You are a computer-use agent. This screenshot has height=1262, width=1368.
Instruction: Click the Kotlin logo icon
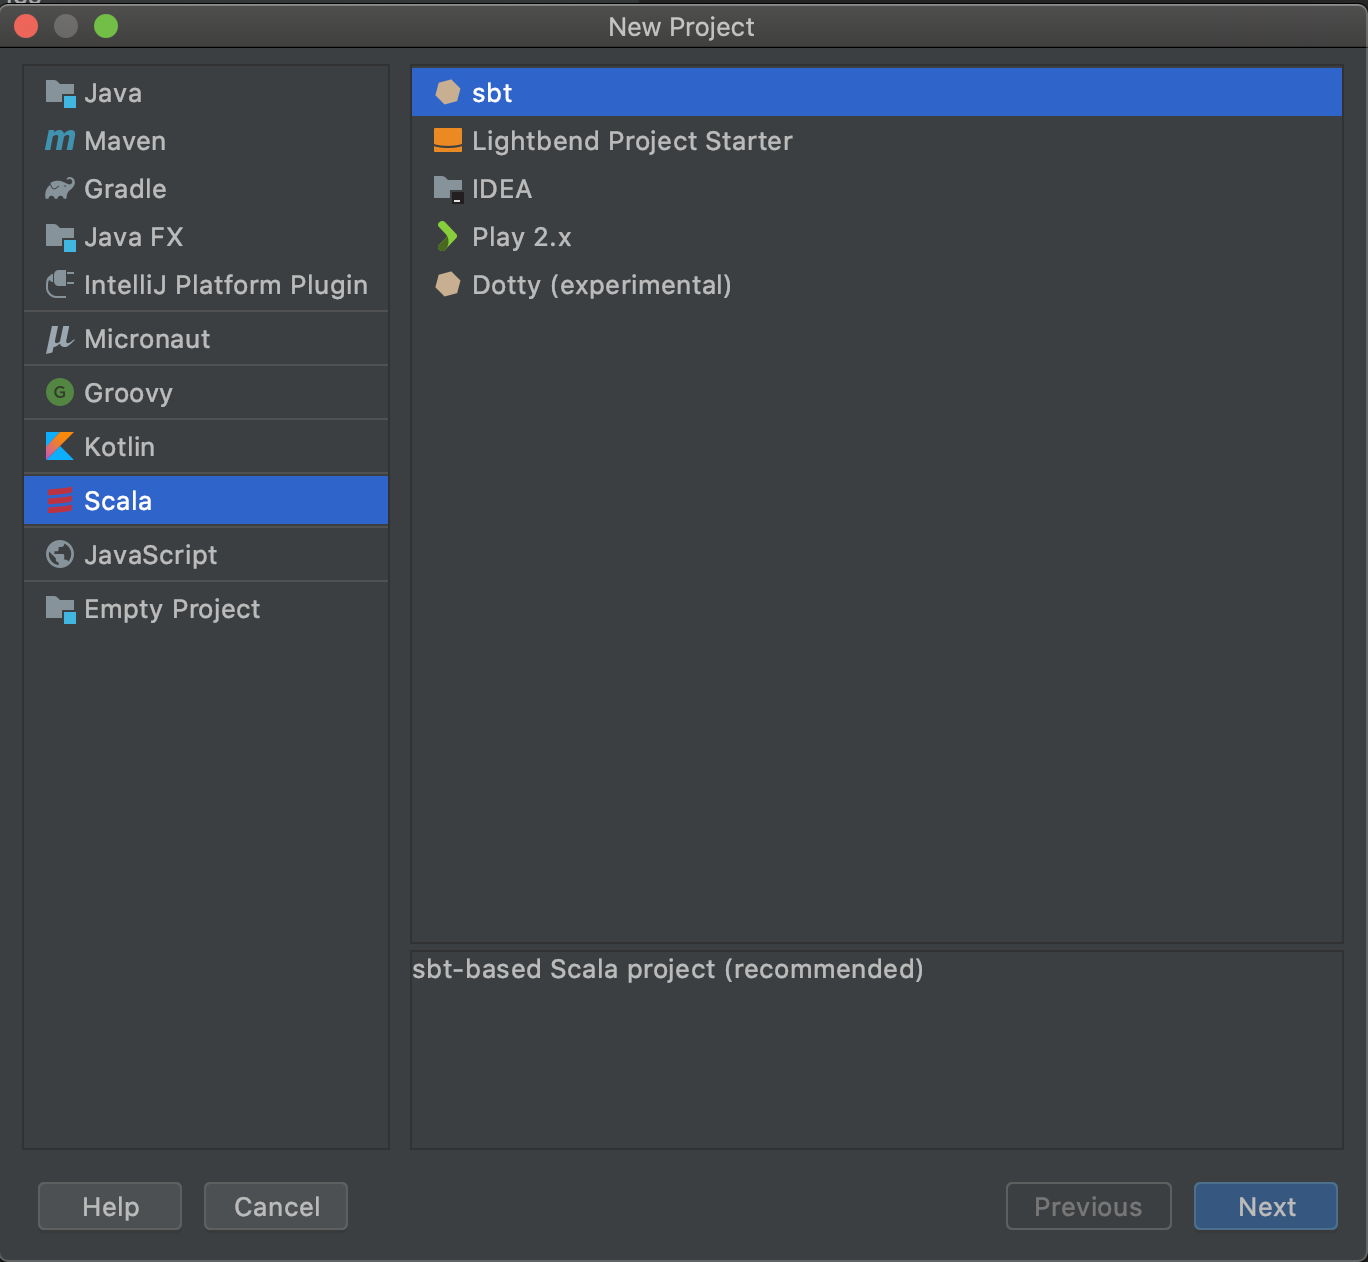pos(60,447)
